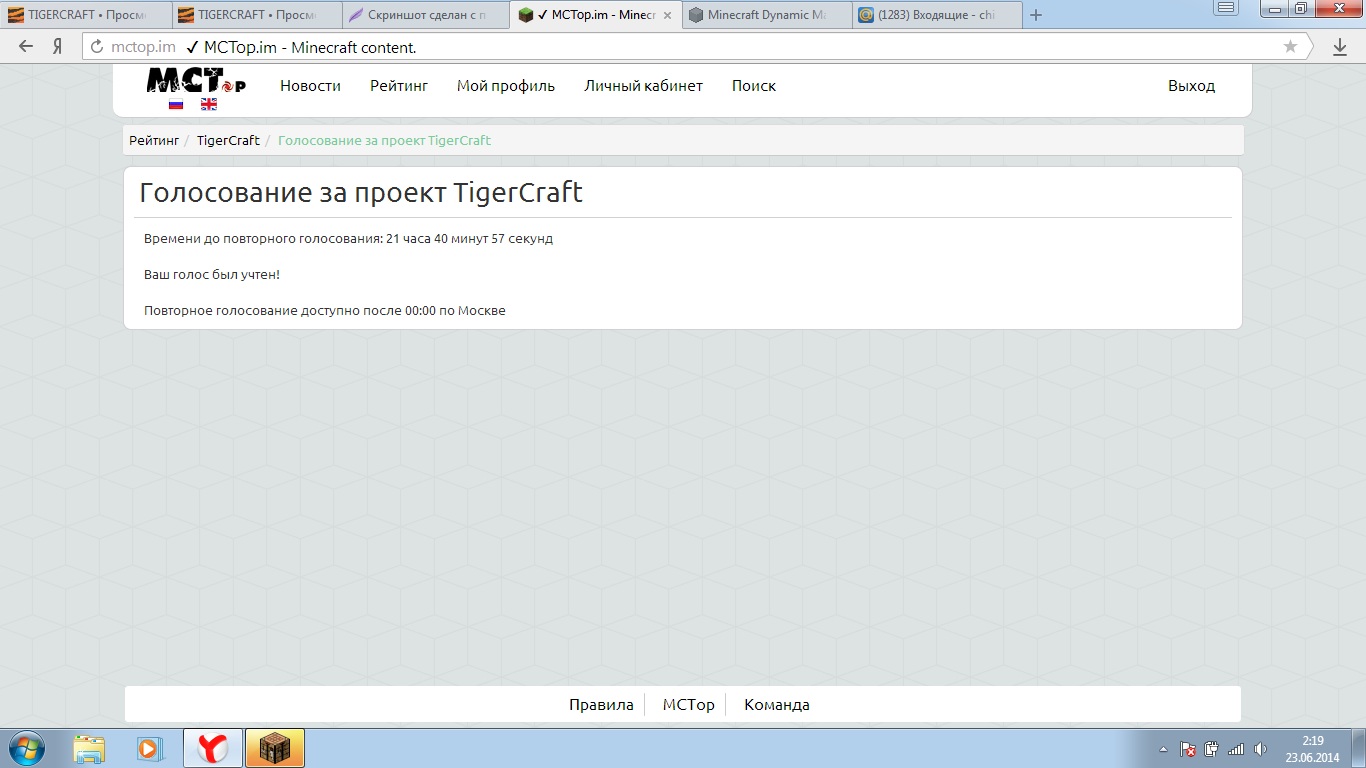This screenshot has height=768, width=1366.
Task: Open the volume speaker tray icon
Action: (1261, 749)
